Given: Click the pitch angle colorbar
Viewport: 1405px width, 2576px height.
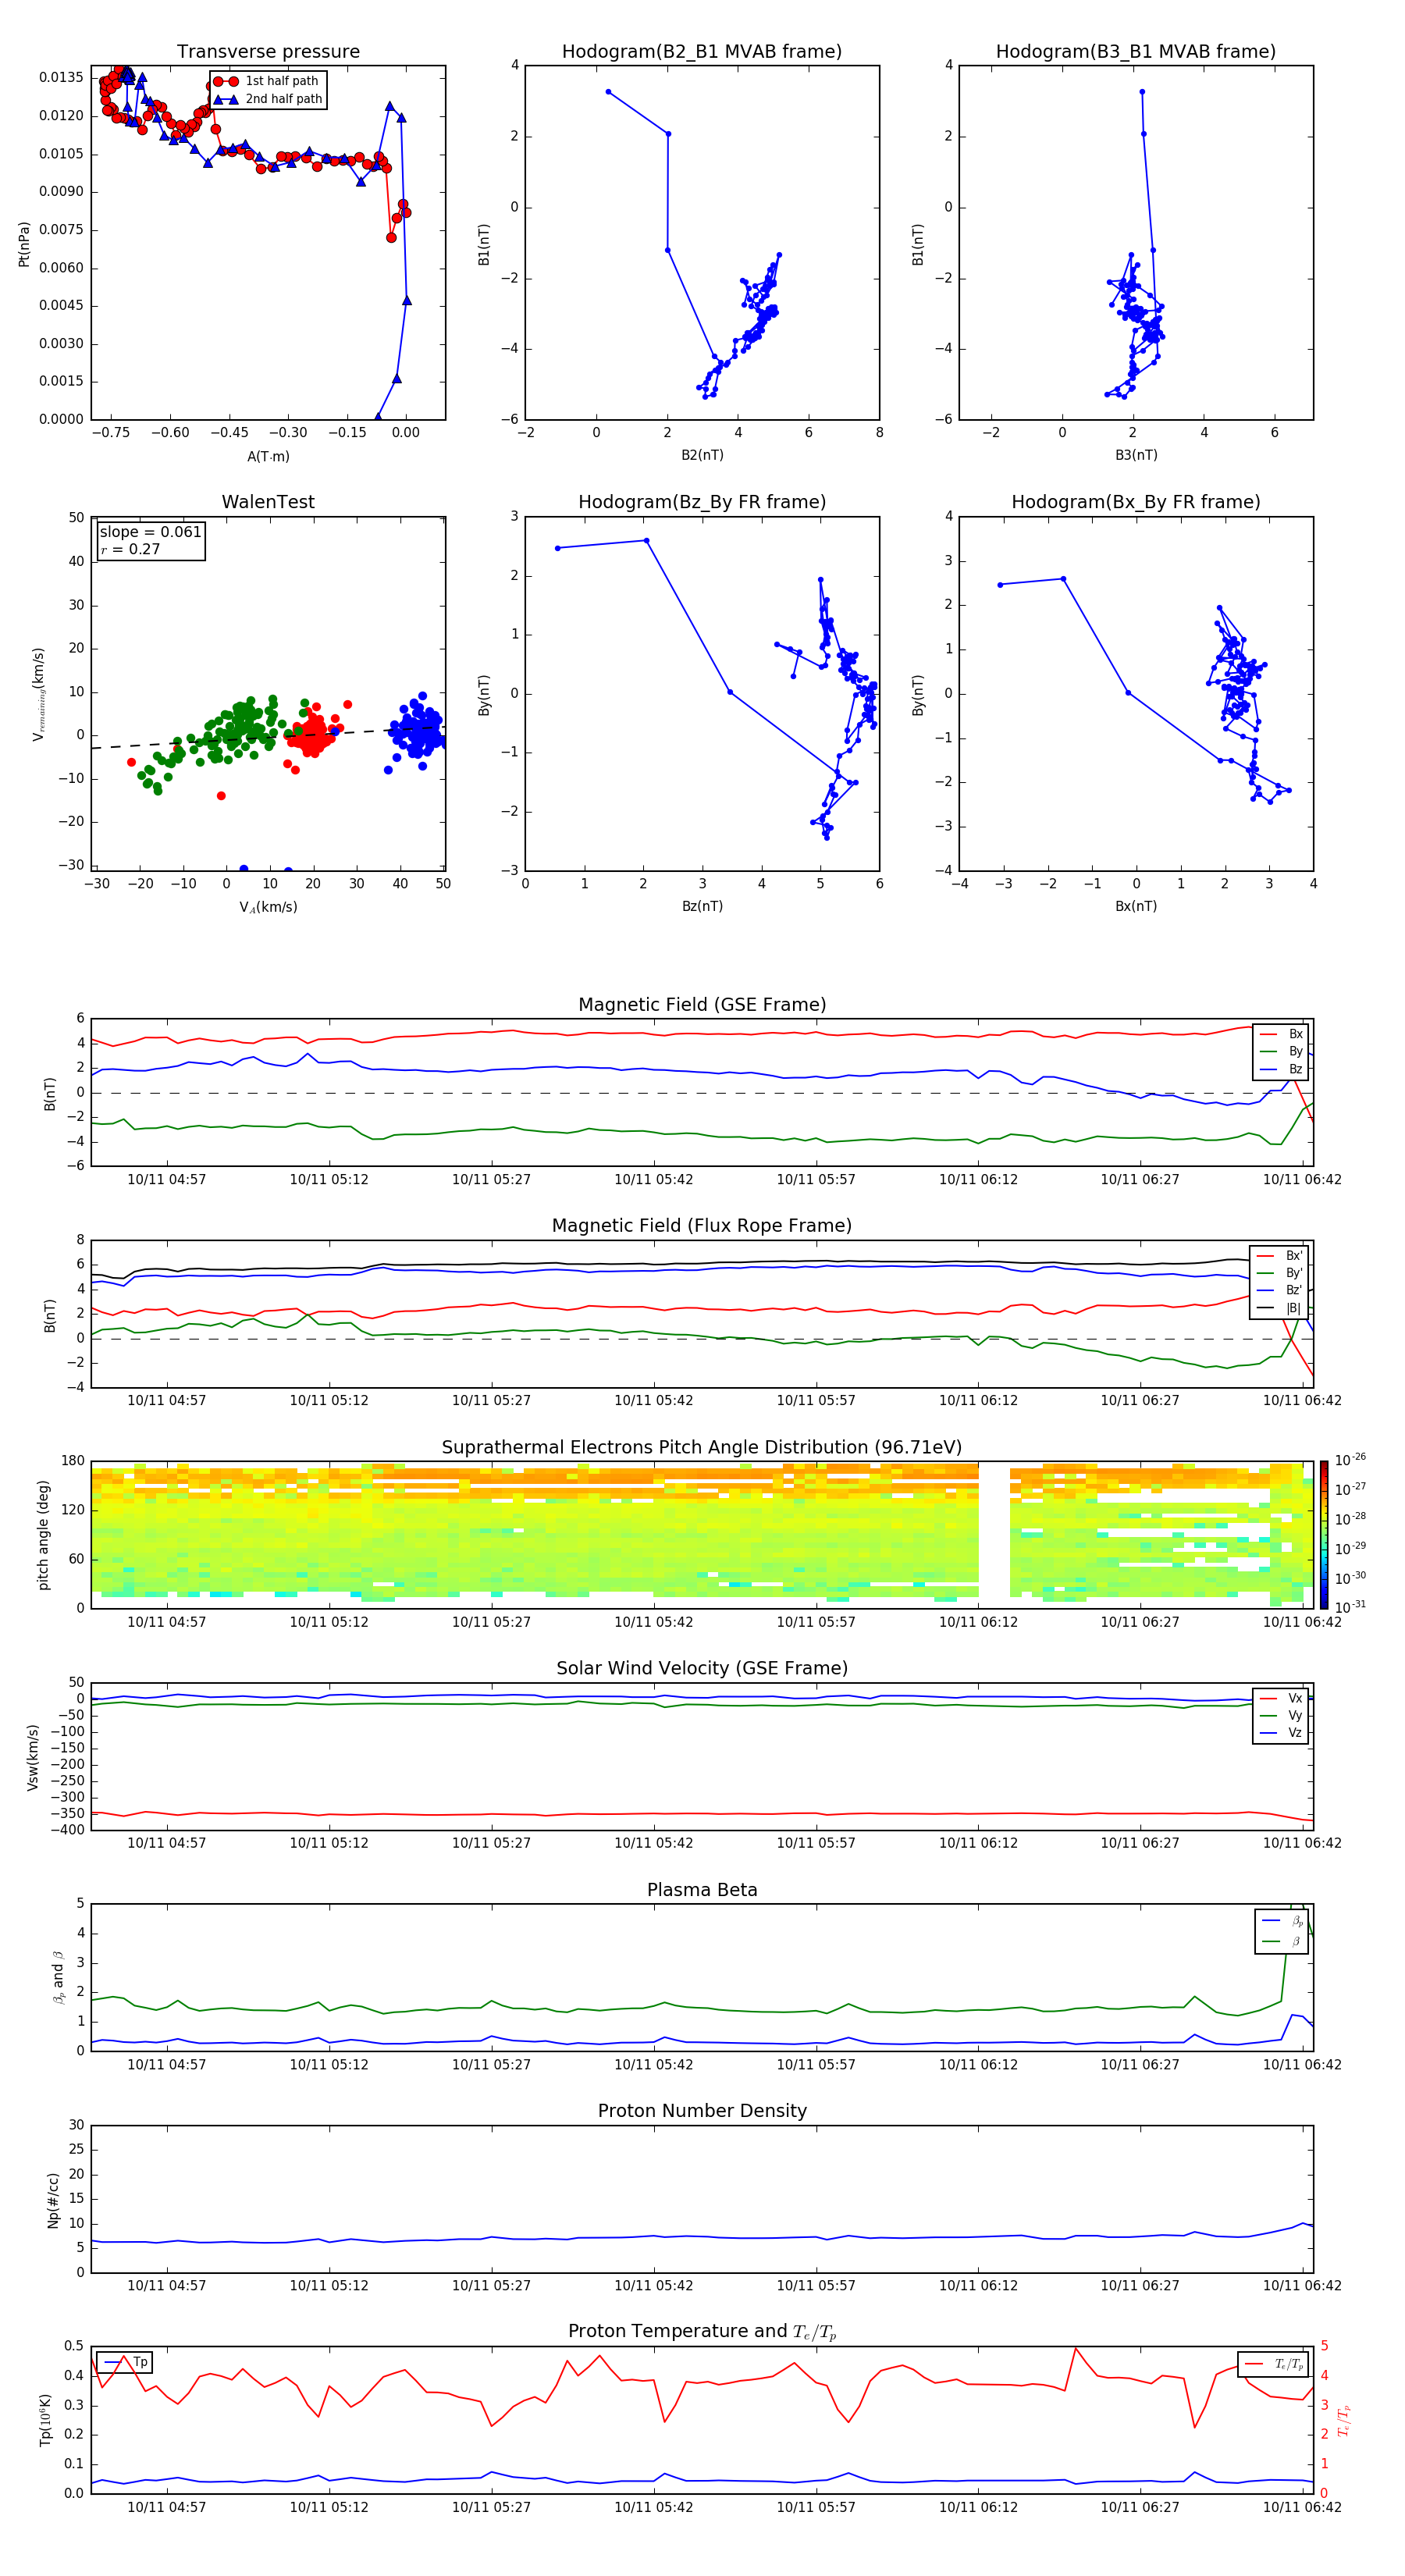Looking at the screenshot, I should [x=1324, y=1535].
